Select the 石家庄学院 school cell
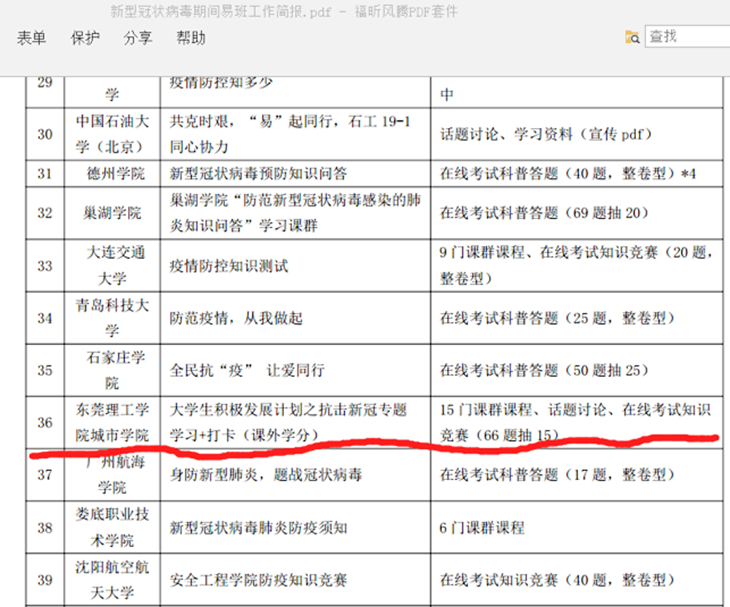The width and height of the screenshot is (730, 607). [x=112, y=370]
